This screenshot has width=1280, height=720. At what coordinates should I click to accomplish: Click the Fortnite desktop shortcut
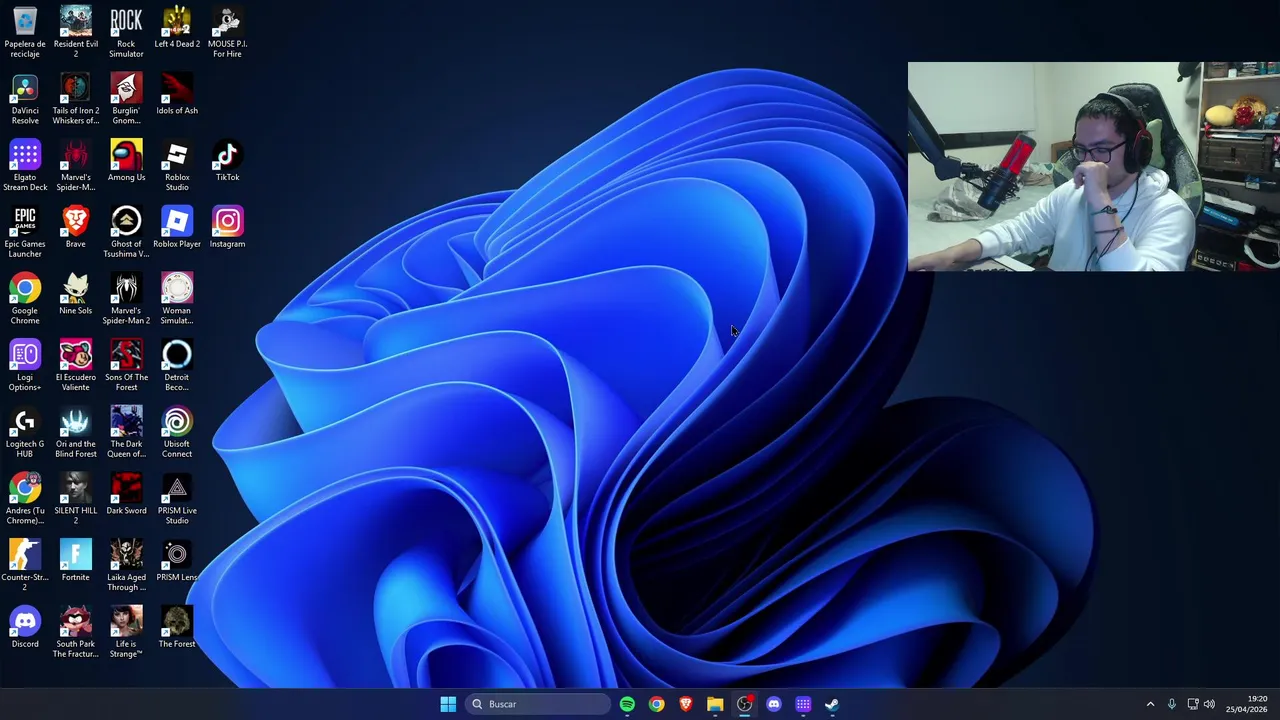tap(76, 561)
